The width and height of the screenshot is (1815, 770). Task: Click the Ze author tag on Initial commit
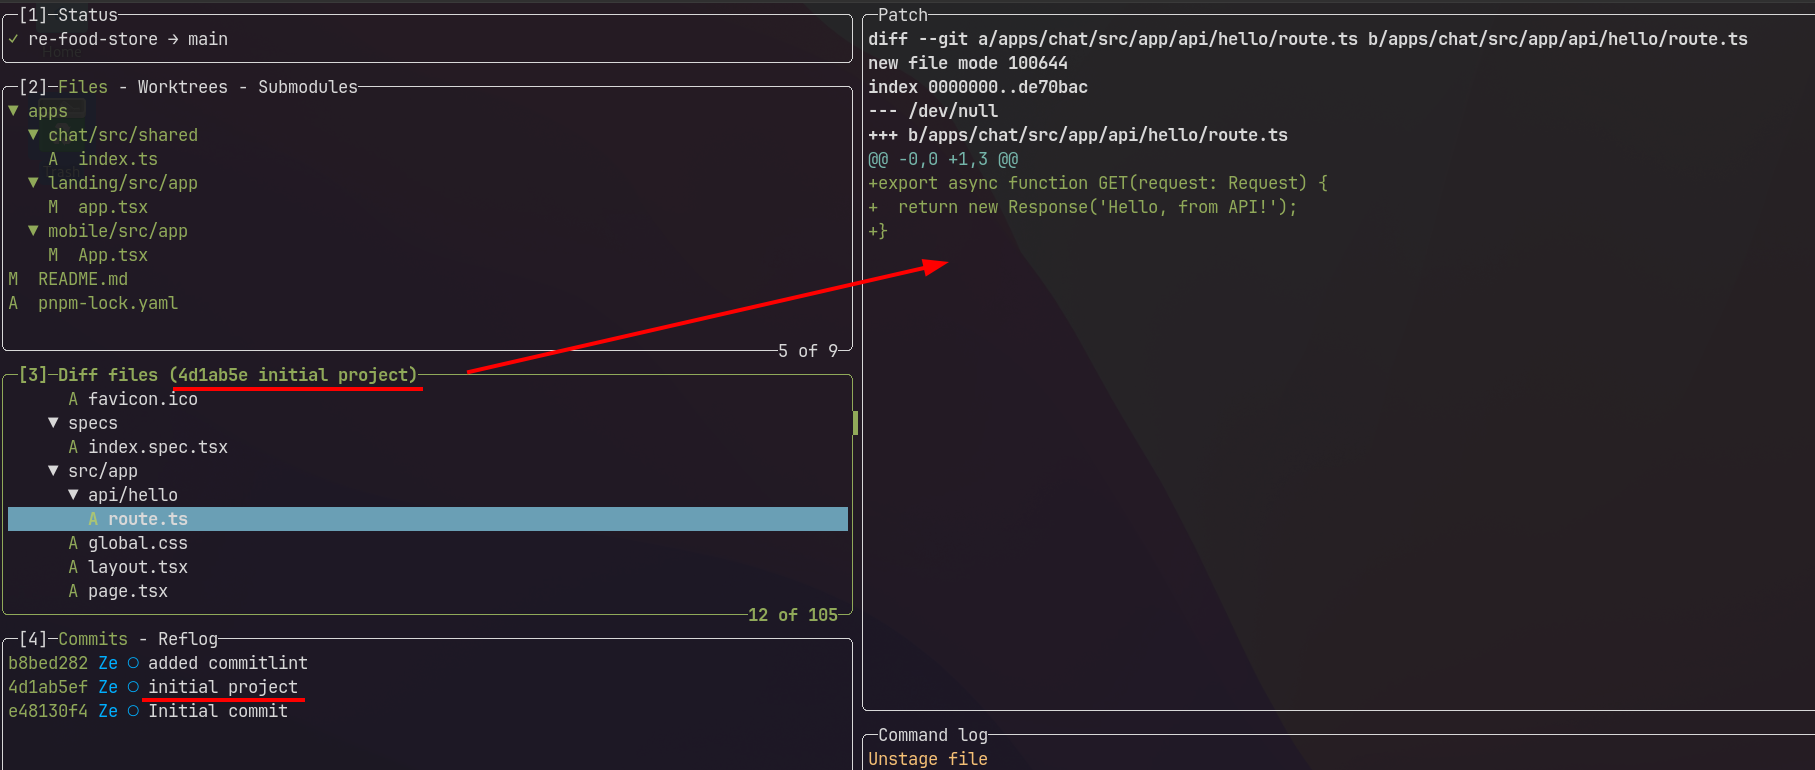tap(108, 711)
